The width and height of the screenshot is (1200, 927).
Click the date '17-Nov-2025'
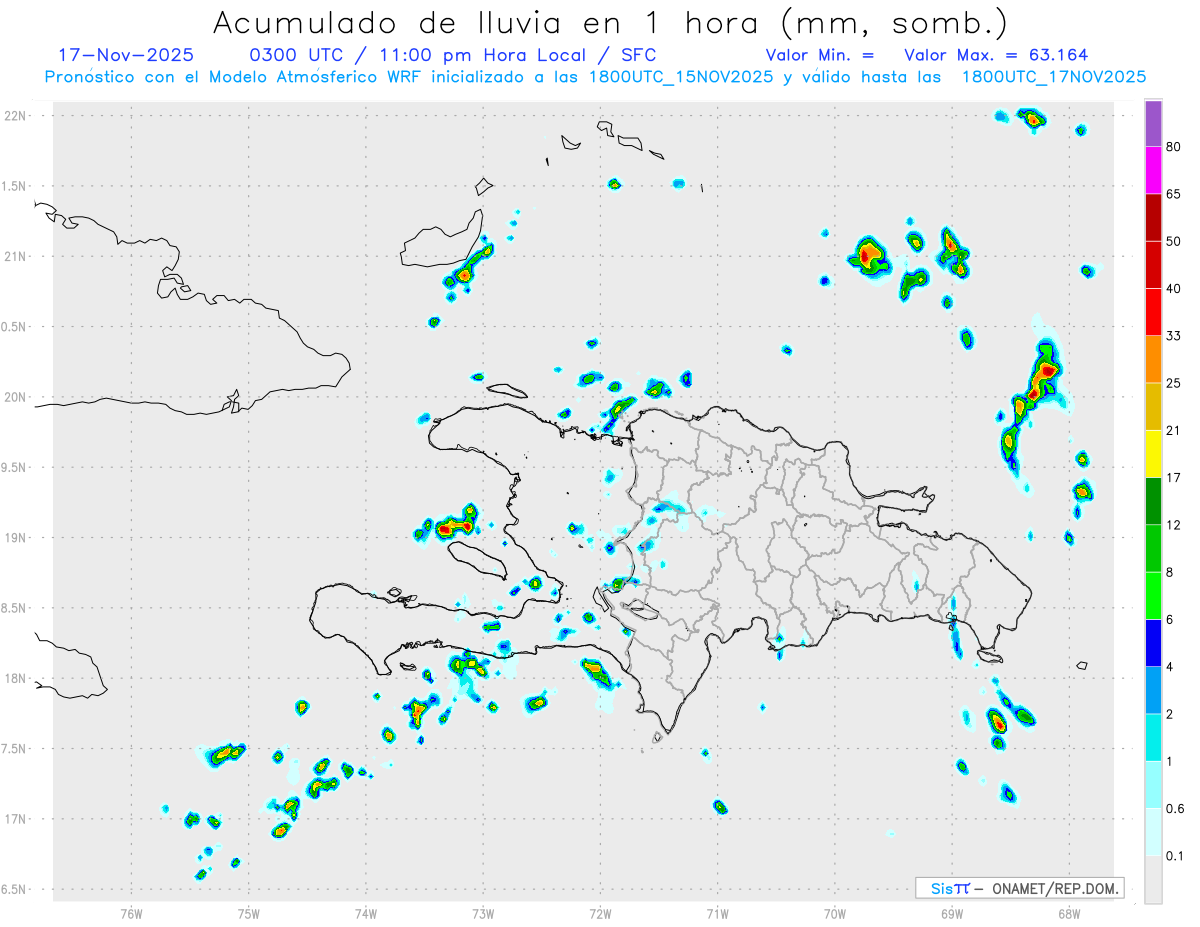coord(126,55)
